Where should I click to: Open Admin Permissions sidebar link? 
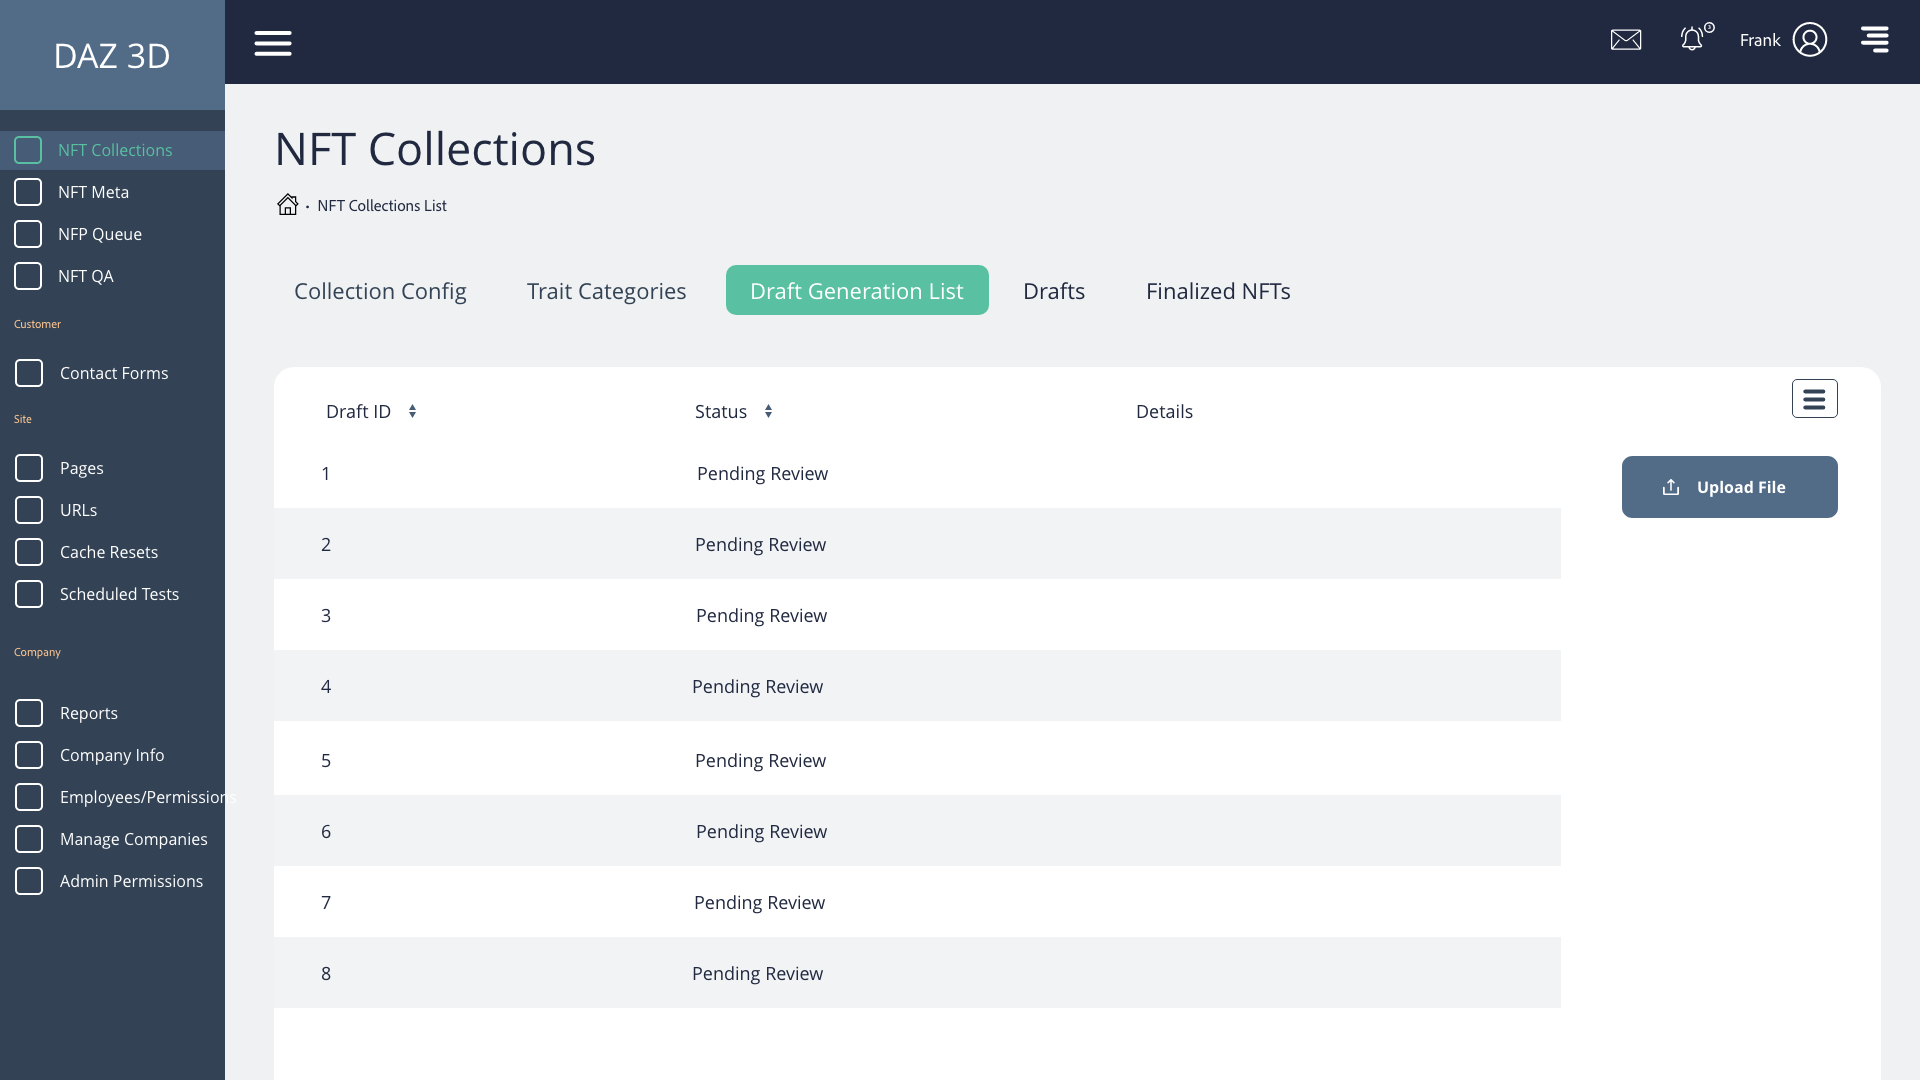(x=131, y=881)
